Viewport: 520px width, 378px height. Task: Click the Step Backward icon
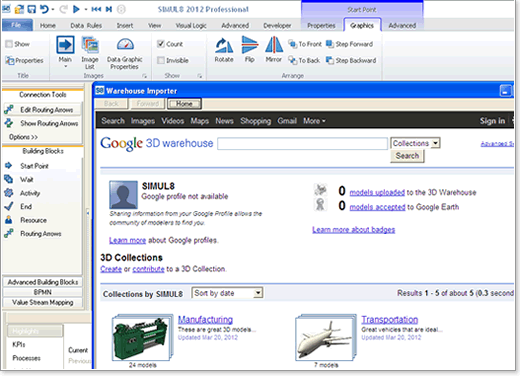330,60
